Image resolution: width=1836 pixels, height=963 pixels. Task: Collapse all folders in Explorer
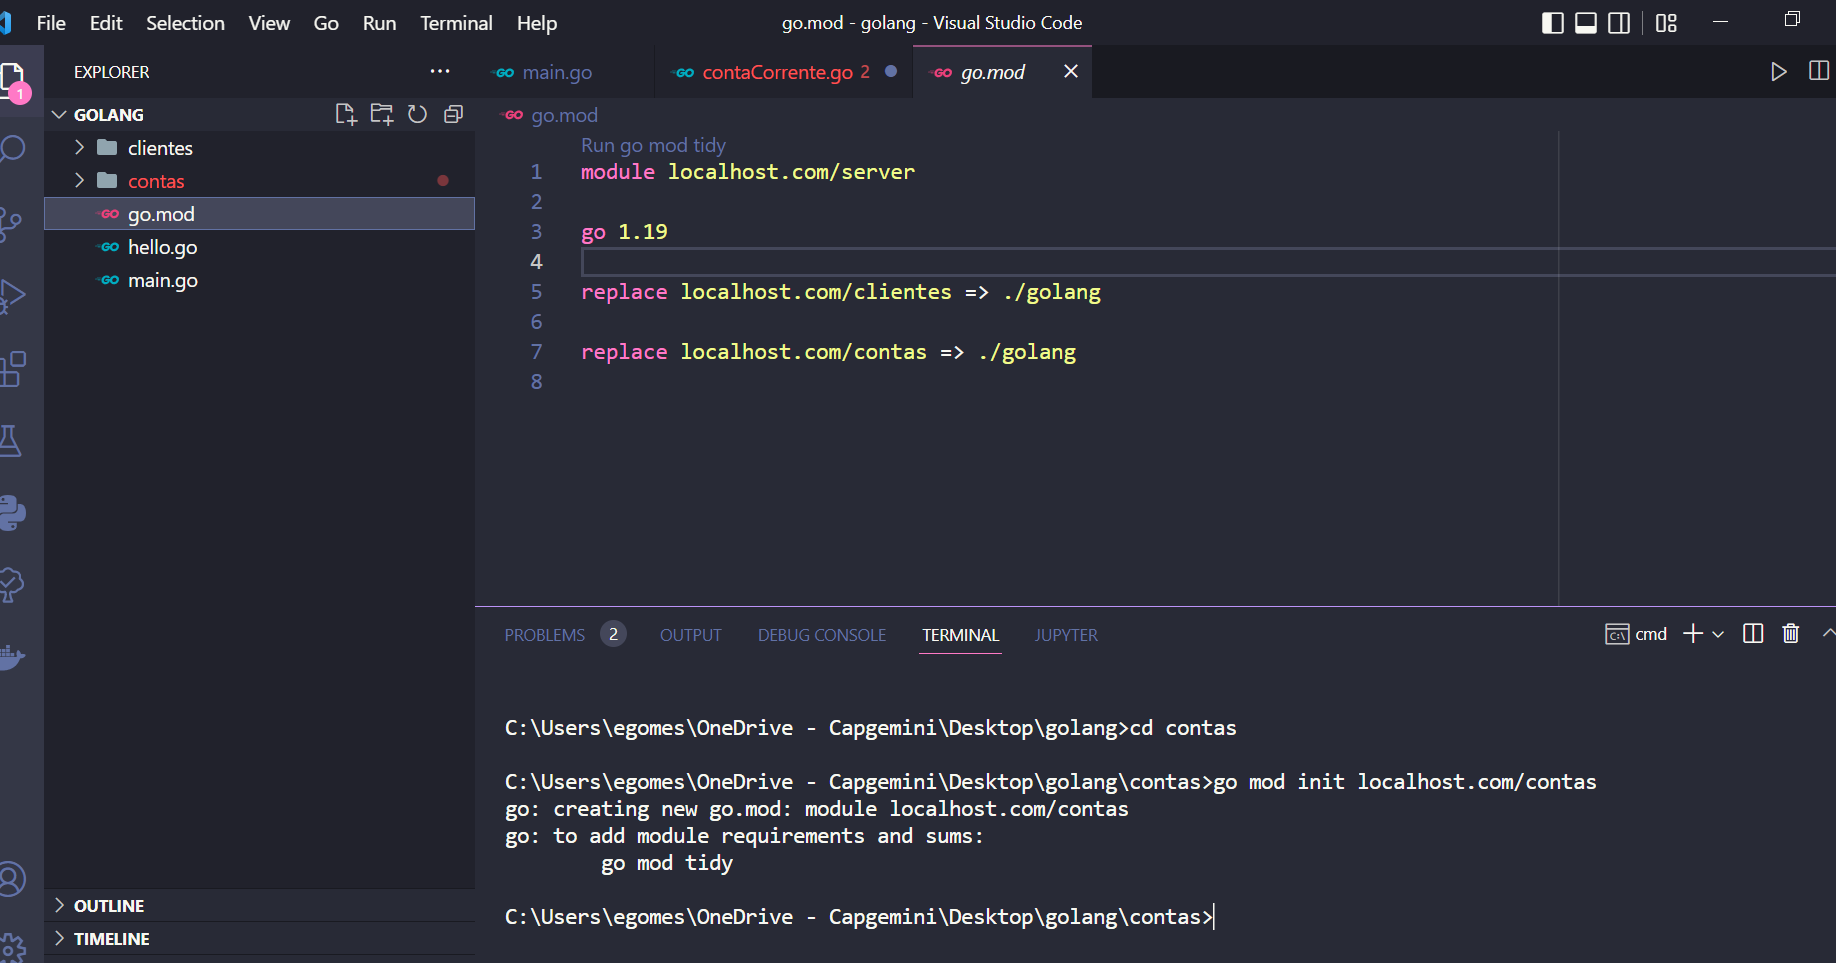tap(453, 115)
